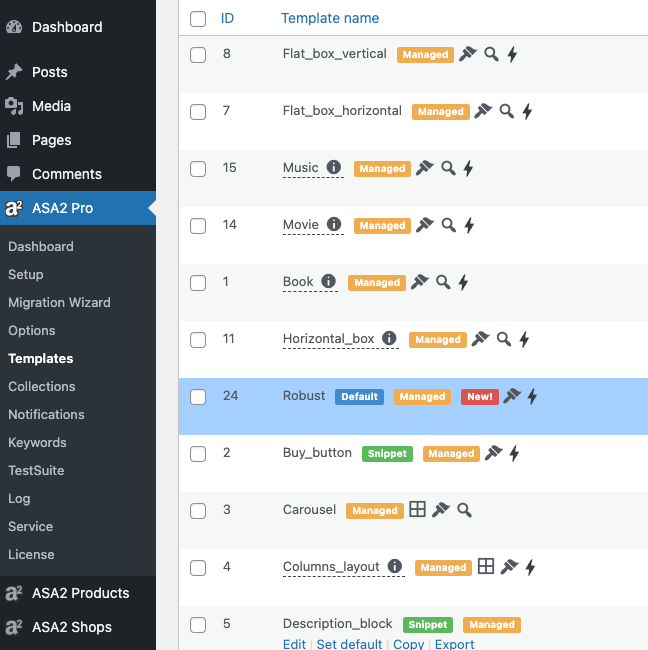
Task: Open Comments in the admin sidebar
Action: pyautogui.click(x=78, y=174)
